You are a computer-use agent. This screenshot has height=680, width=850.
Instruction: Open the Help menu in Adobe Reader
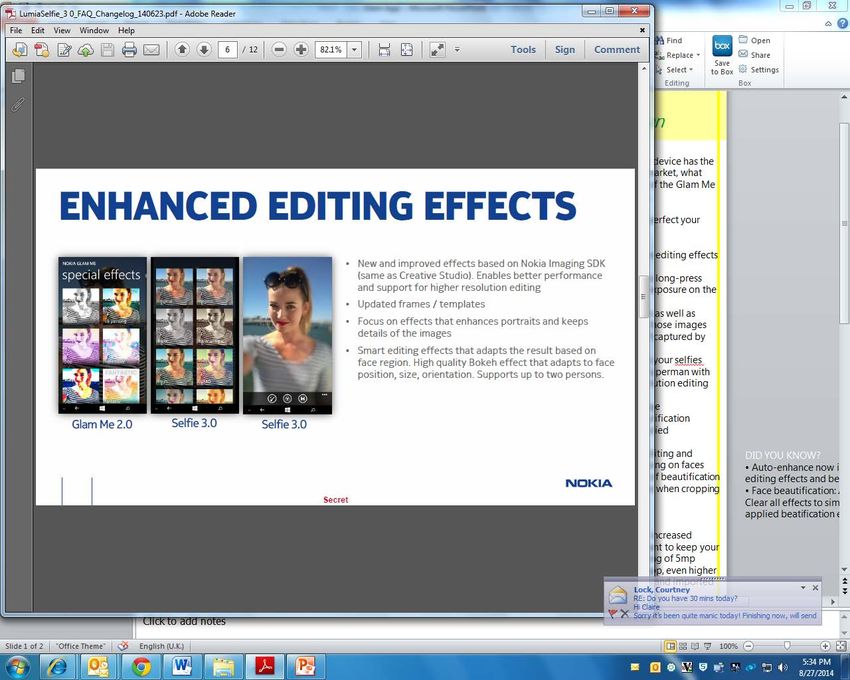coord(126,30)
